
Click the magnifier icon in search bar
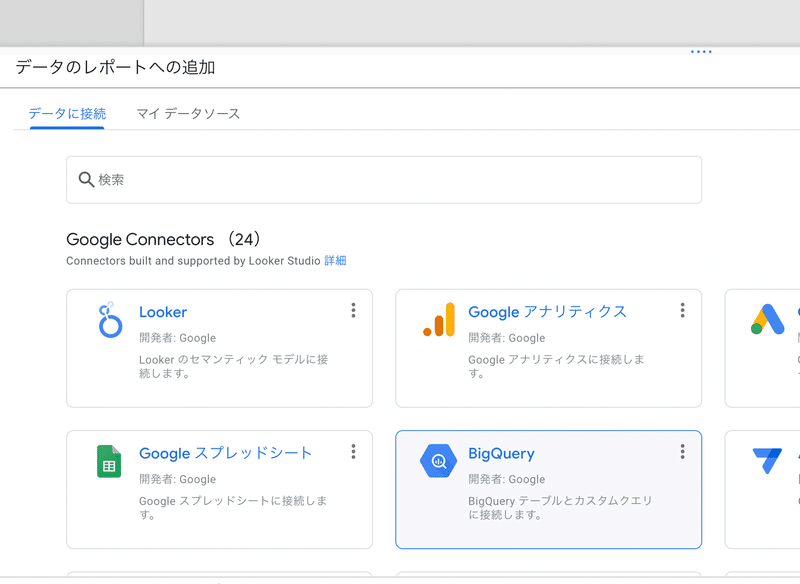[x=86, y=180]
